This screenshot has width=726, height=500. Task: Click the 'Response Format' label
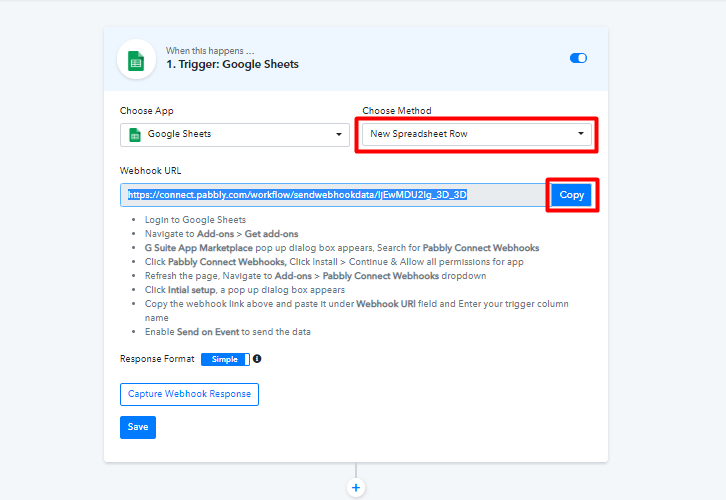click(x=157, y=359)
